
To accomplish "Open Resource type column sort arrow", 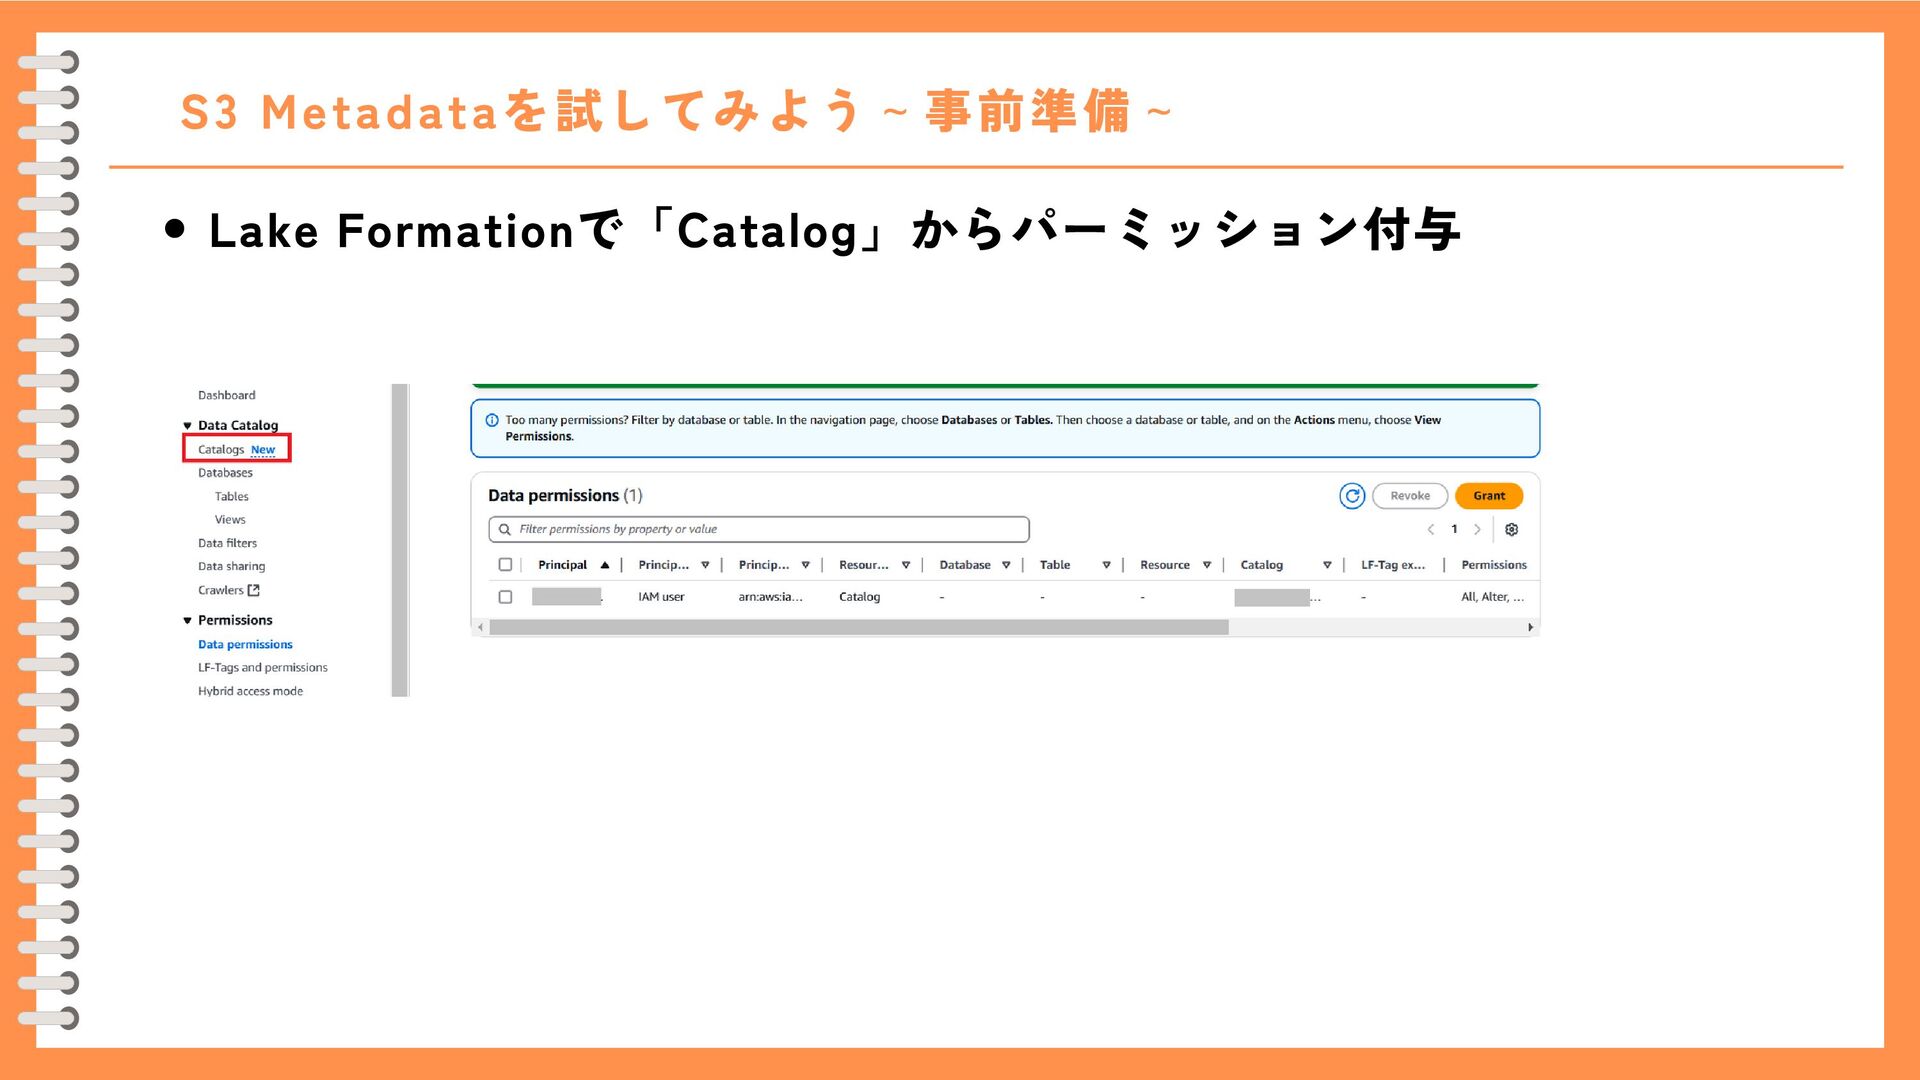I will tap(906, 565).
